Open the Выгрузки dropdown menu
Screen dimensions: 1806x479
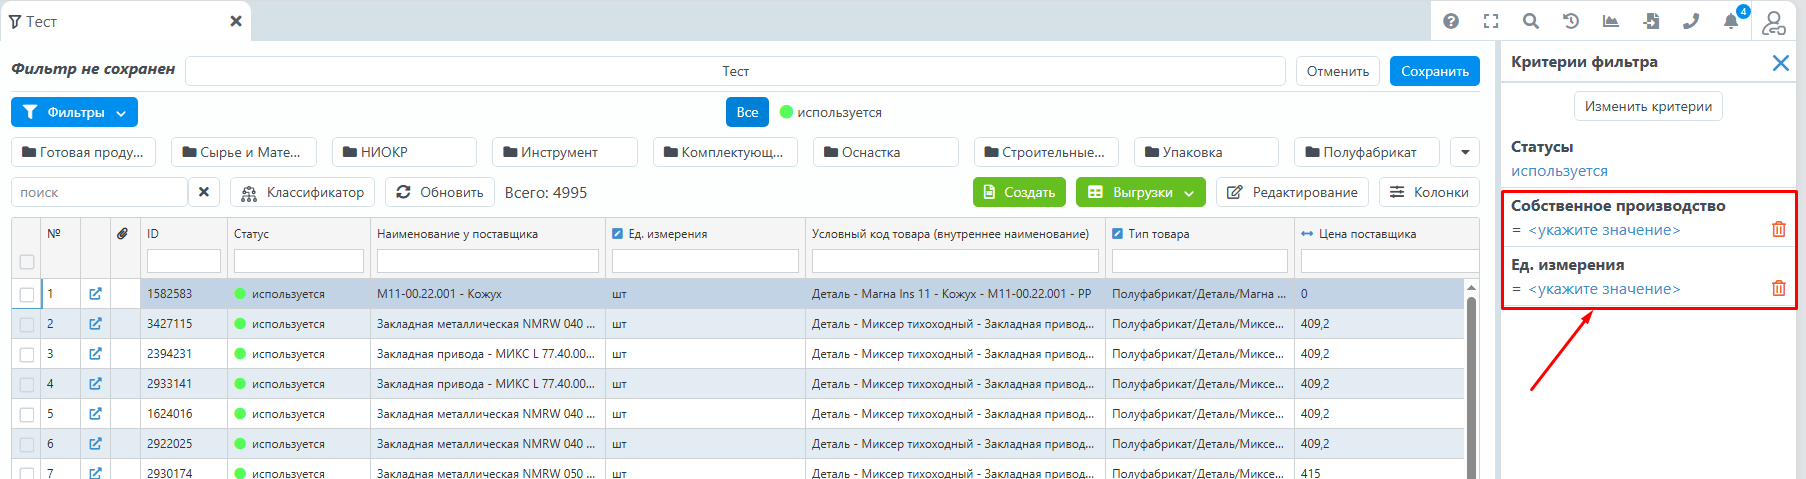1141,192
